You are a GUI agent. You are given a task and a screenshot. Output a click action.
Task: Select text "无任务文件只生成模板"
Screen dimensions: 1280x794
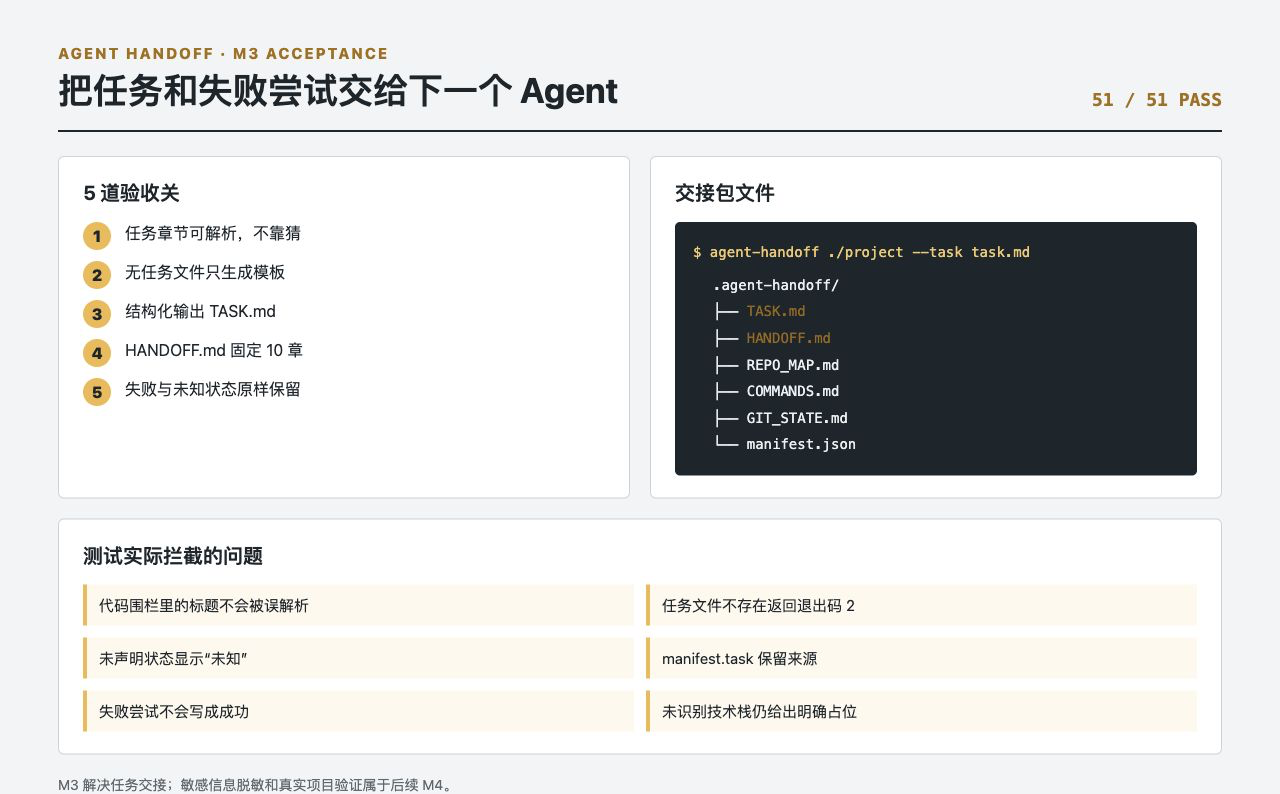(205, 273)
